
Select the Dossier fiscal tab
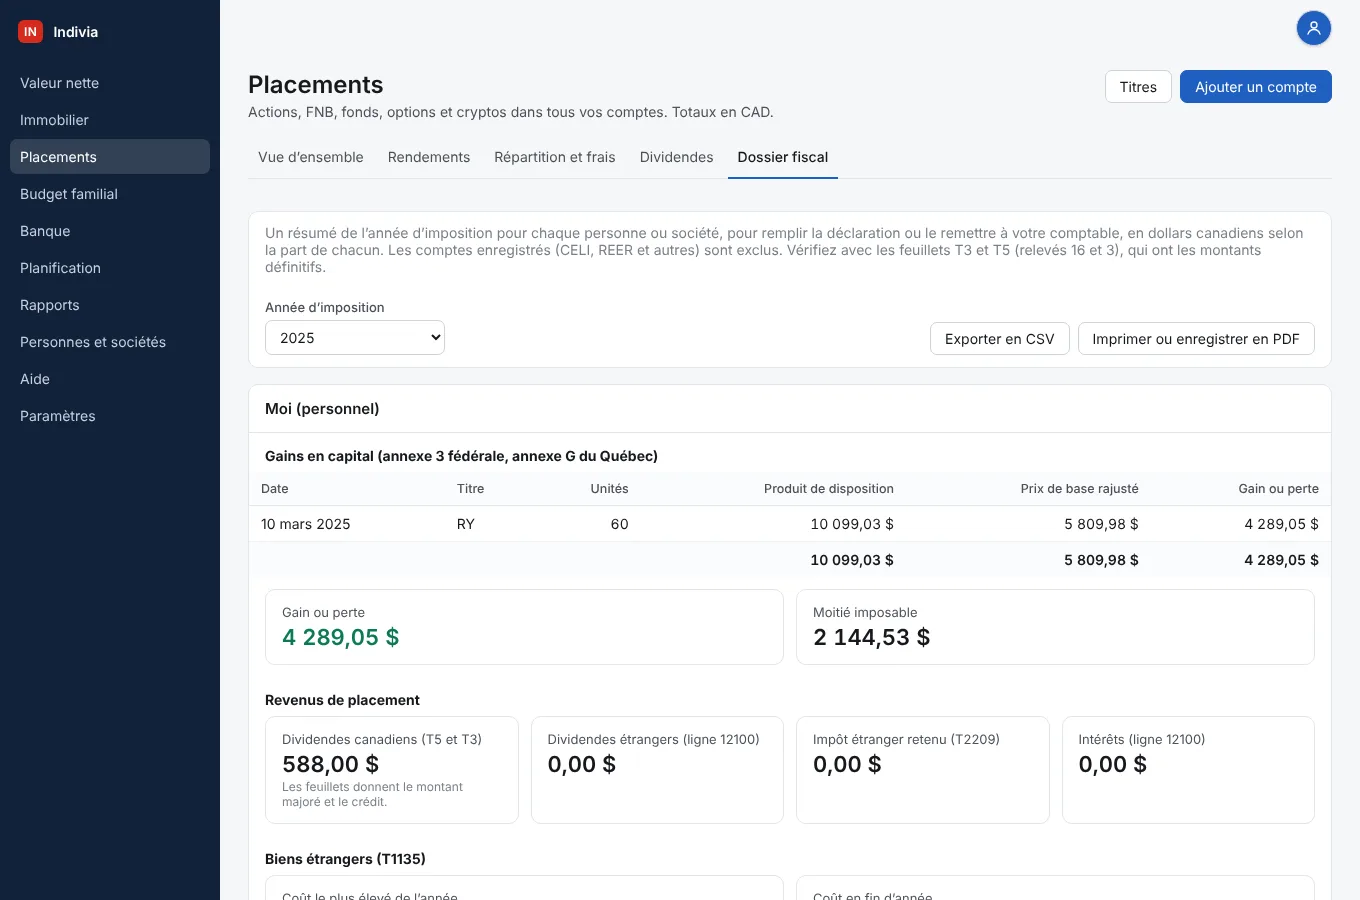pos(783,157)
